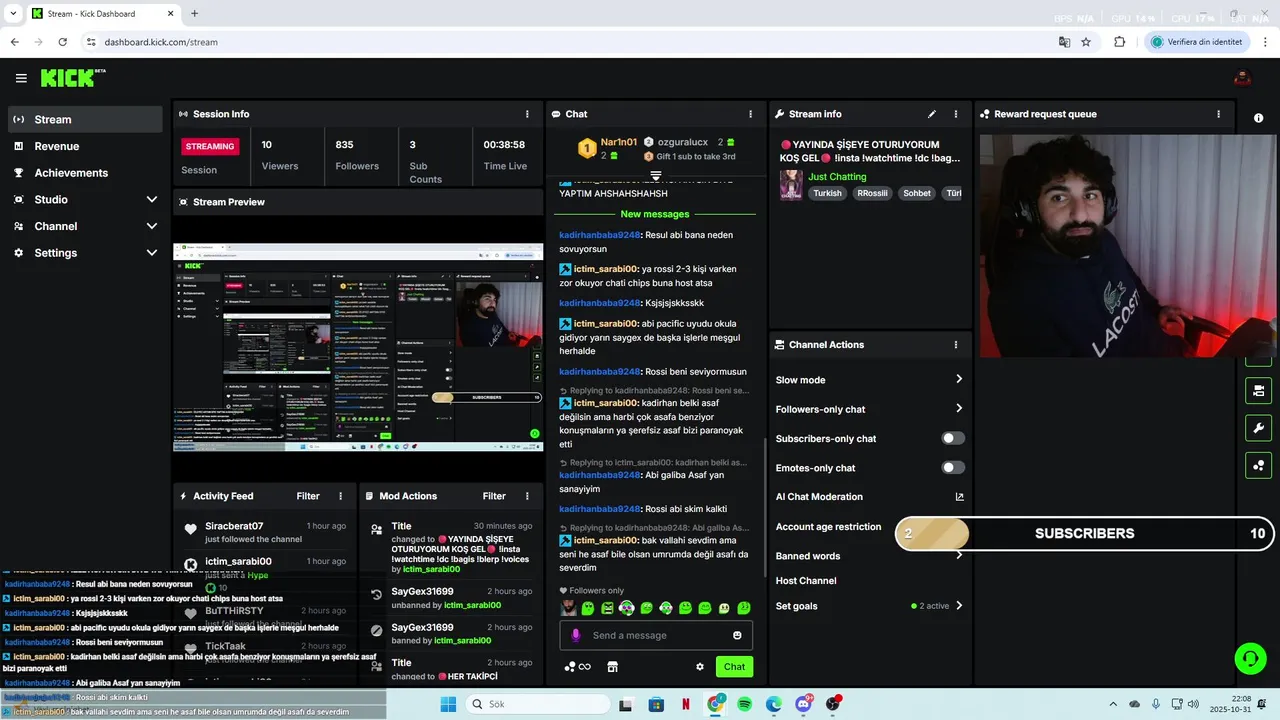Expand Set goals chevron
The width and height of the screenshot is (1280, 720).
click(x=958, y=605)
